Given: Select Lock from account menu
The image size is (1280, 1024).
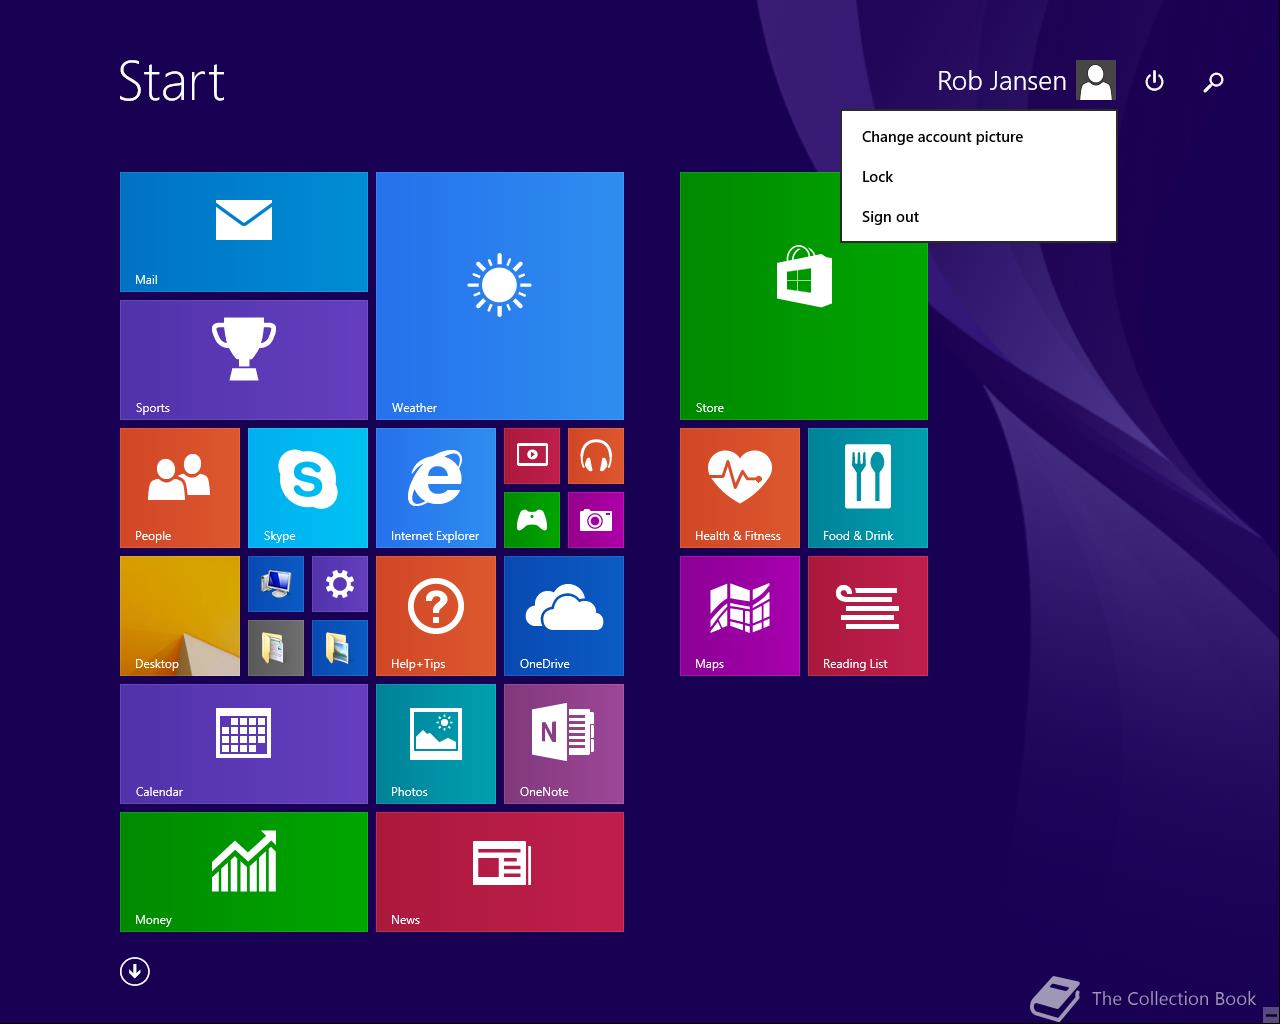Looking at the screenshot, I should pyautogui.click(x=978, y=177).
